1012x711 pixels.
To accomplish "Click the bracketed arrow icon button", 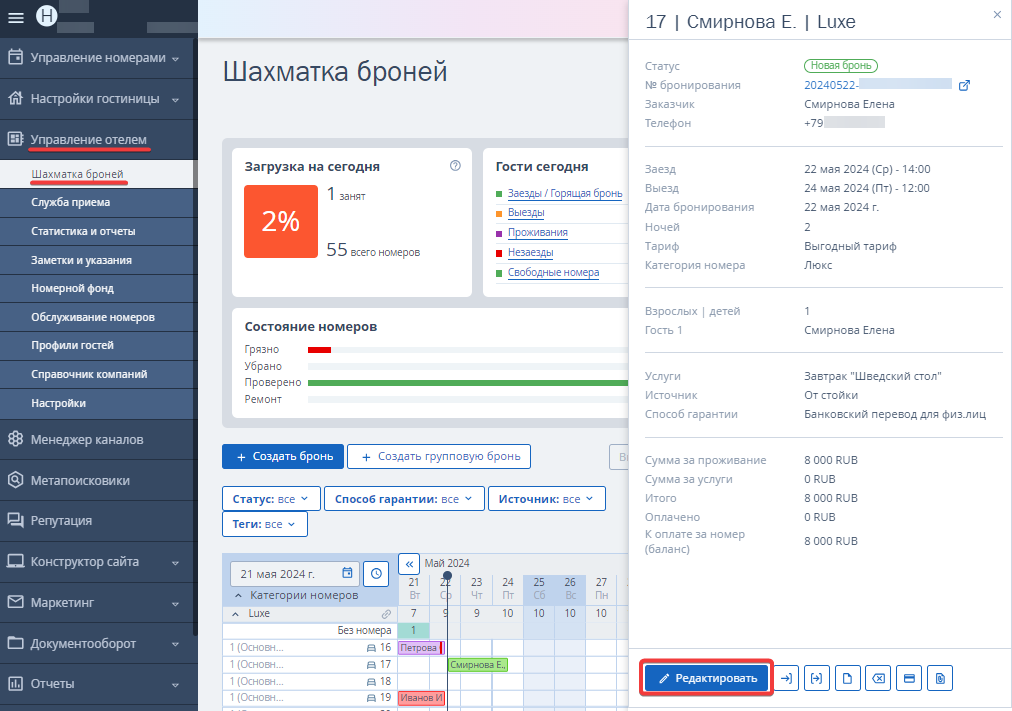I will click(x=816, y=678).
